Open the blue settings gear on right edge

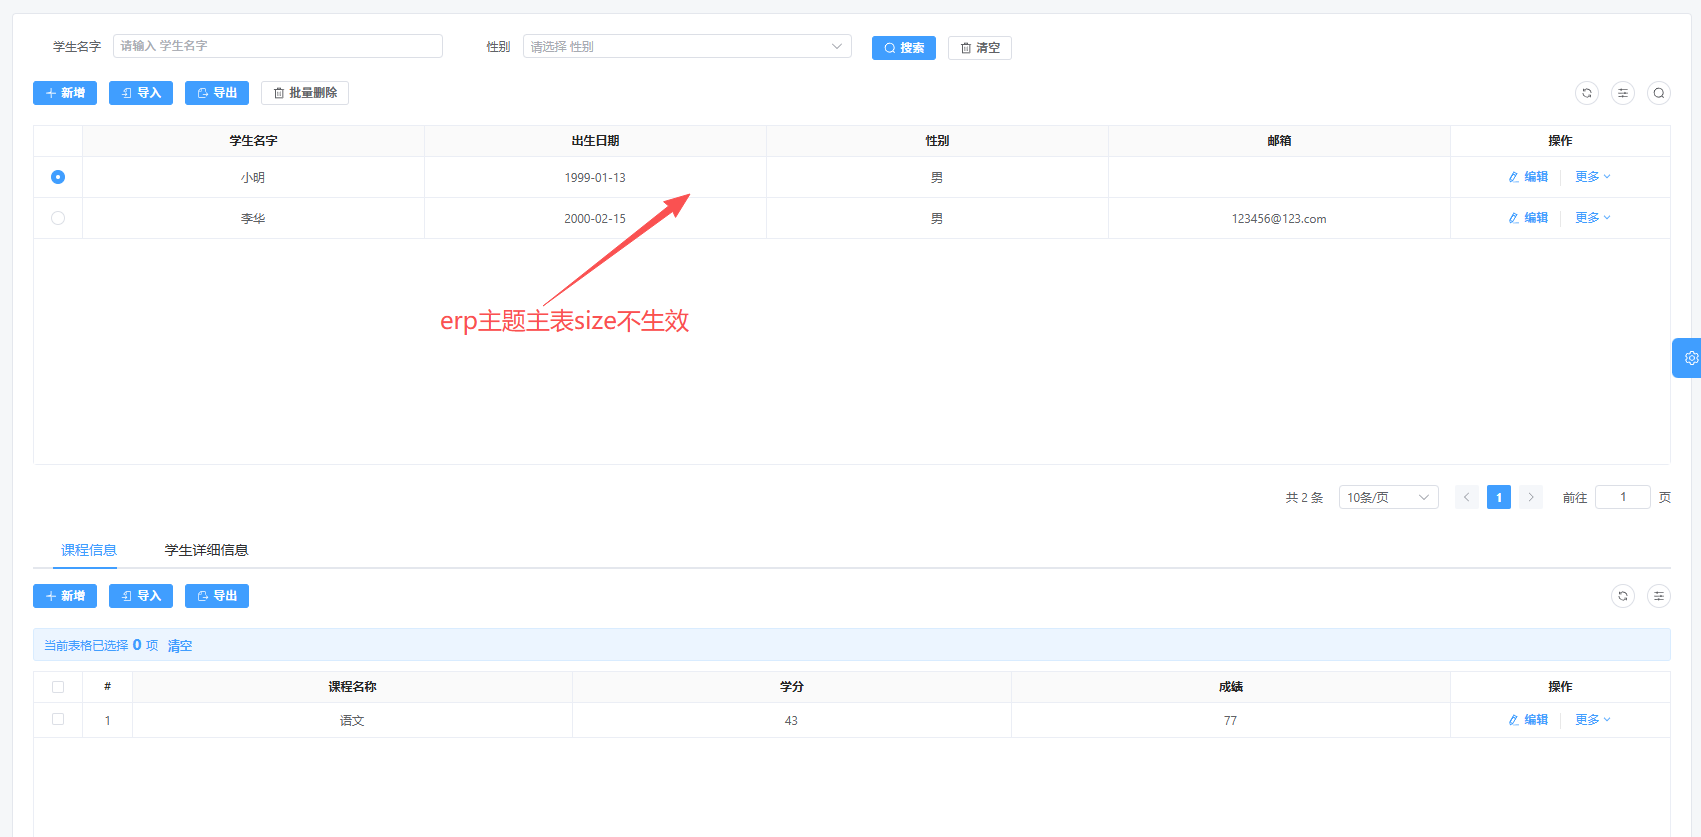pyautogui.click(x=1690, y=358)
